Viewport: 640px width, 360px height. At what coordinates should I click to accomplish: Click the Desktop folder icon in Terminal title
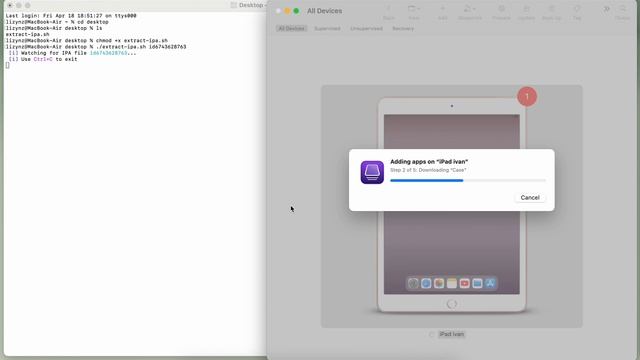(x=233, y=5)
